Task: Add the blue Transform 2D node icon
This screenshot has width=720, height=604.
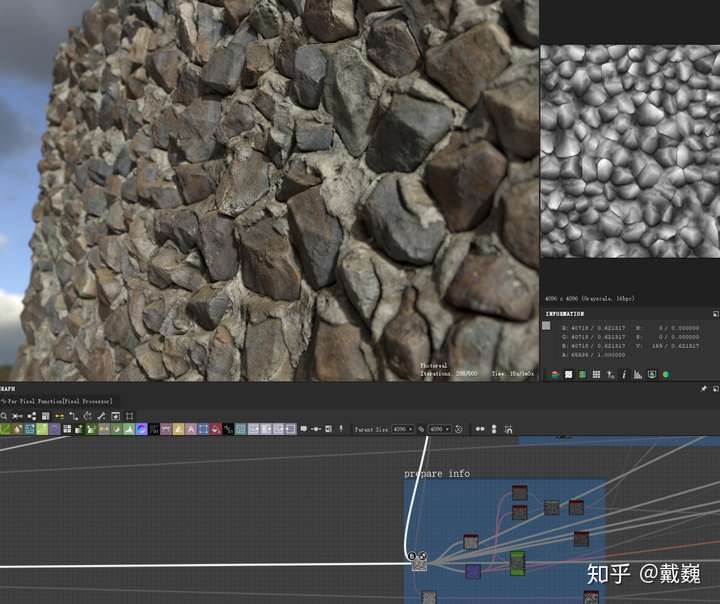Action: coord(203,429)
